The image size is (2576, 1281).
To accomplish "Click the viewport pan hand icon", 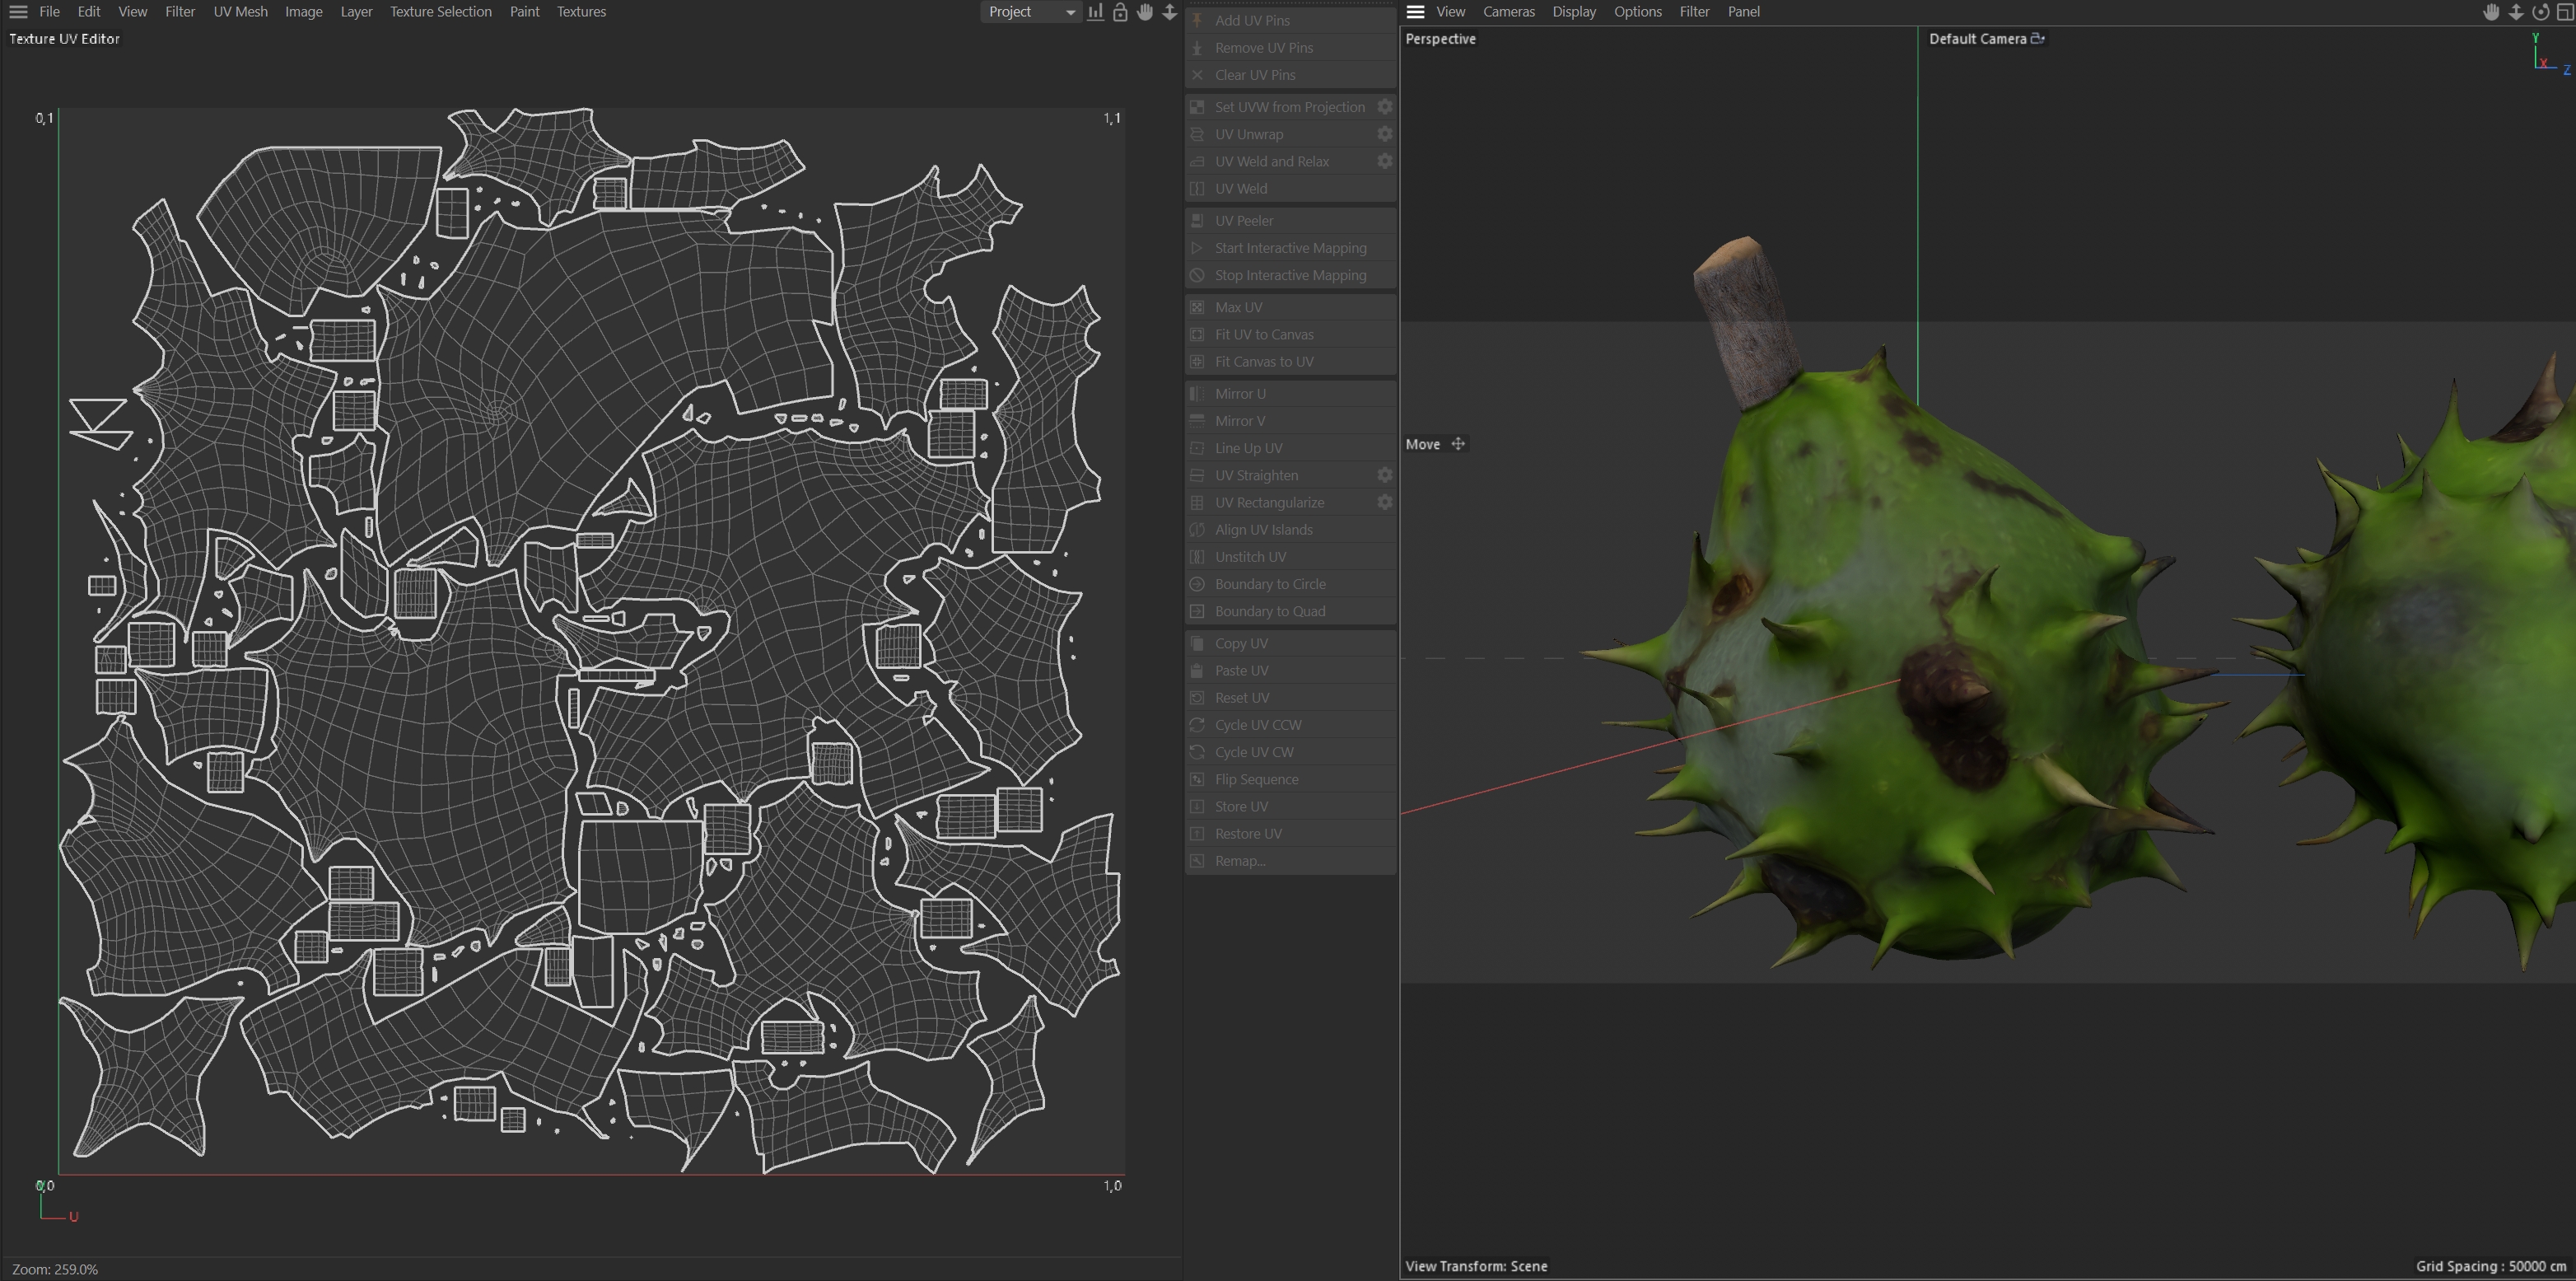I will (x=2491, y=12).
